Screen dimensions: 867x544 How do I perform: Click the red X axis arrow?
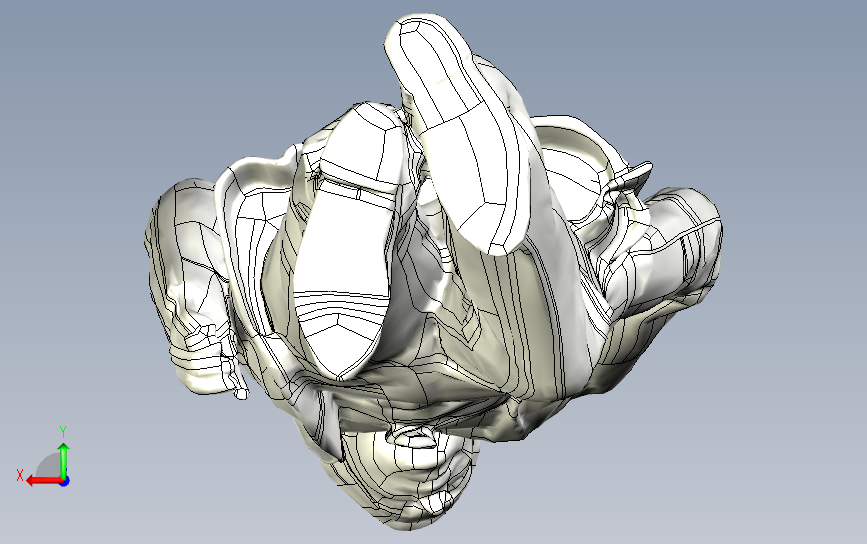pyautogui.click(x=43, y=480)
